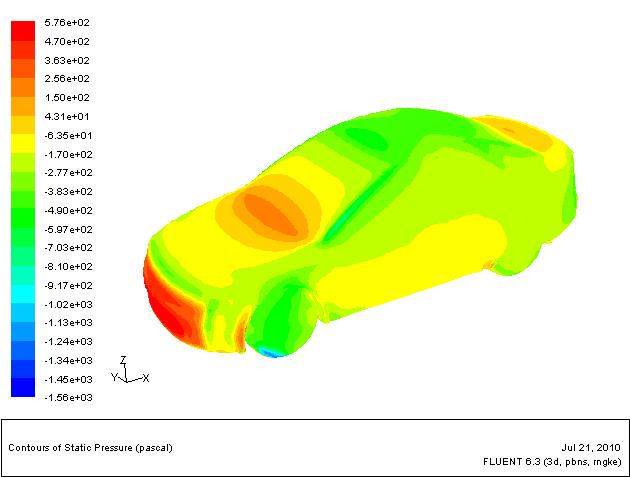
Task: Click the -4.90e+02 legend label
Action: tap(68, 211)
